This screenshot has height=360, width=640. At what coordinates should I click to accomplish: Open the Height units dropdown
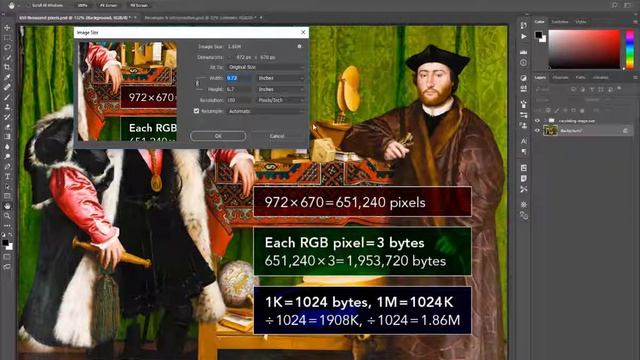coord(281,89)
